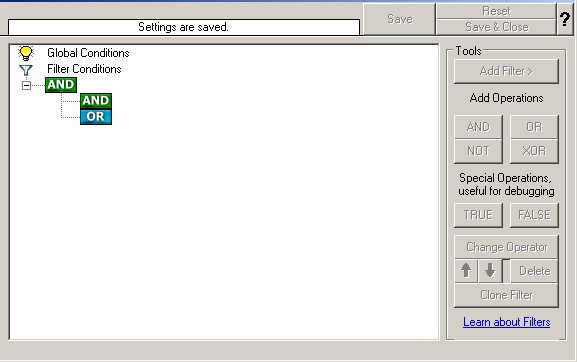This screenshot has width=577, height=362.
Task: Click the funnel Filter Conditions icon
Action: (x=26, y=70)
